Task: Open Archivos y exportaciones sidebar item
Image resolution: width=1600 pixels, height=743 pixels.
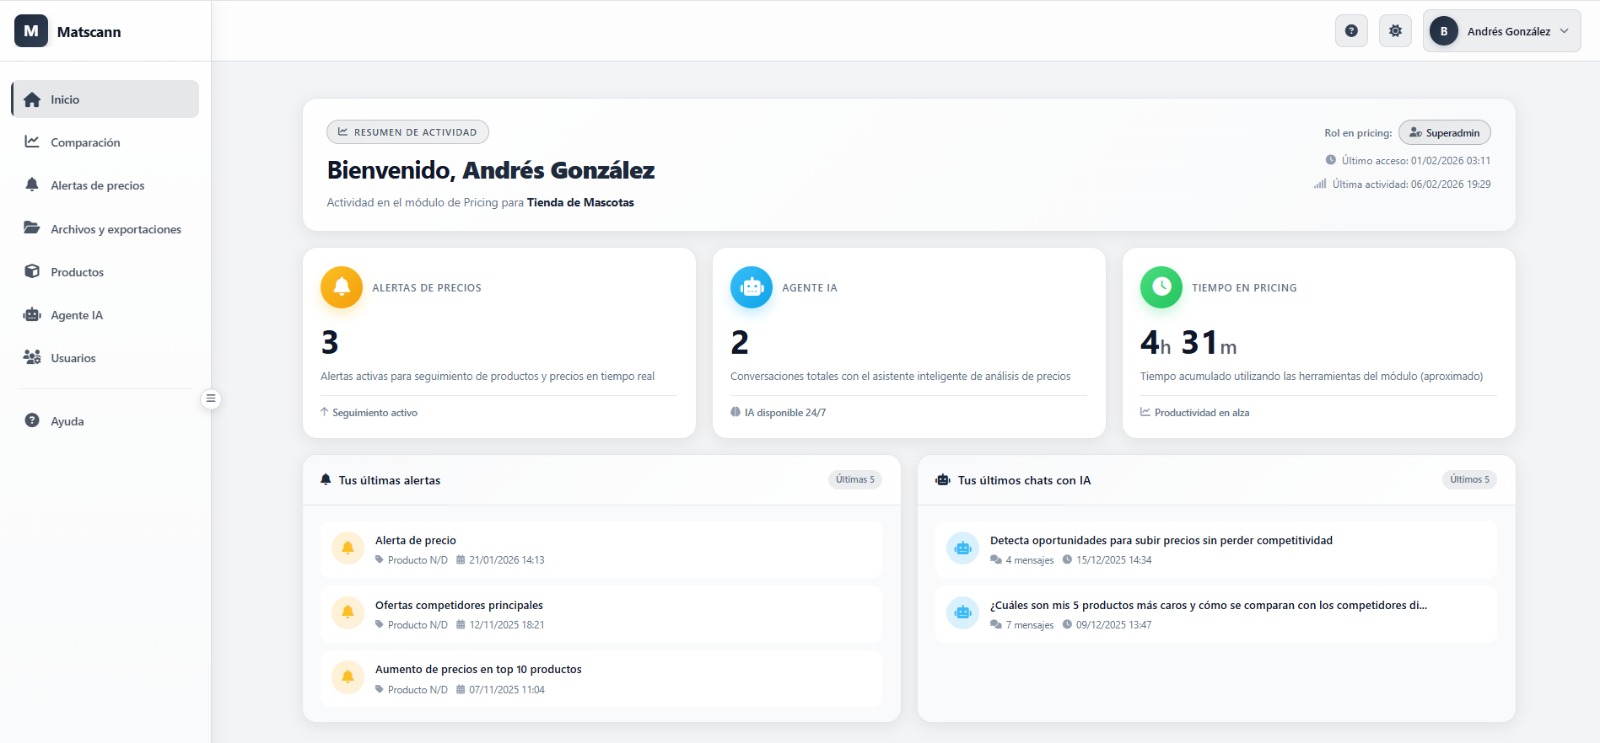Action: click(x=105, y=229)
